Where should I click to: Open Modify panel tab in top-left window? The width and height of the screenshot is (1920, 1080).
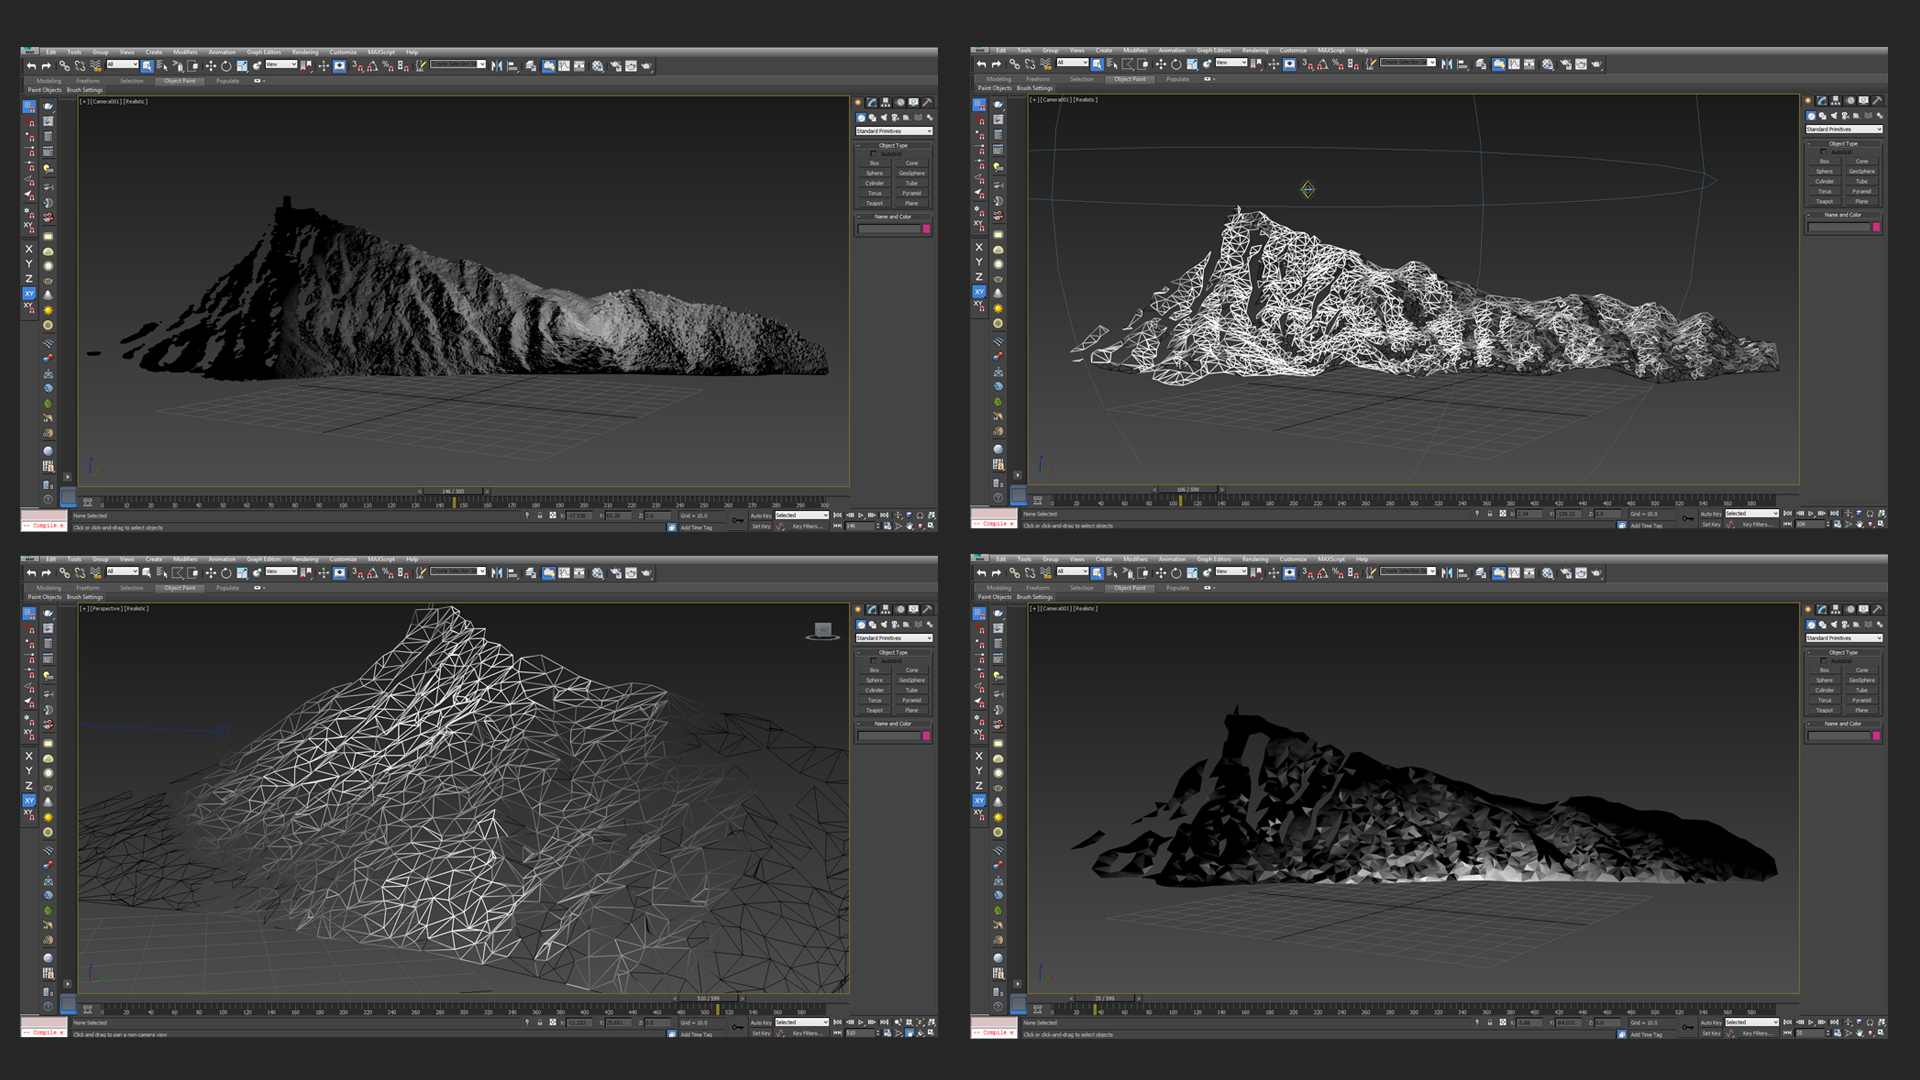tap(872, 102)
